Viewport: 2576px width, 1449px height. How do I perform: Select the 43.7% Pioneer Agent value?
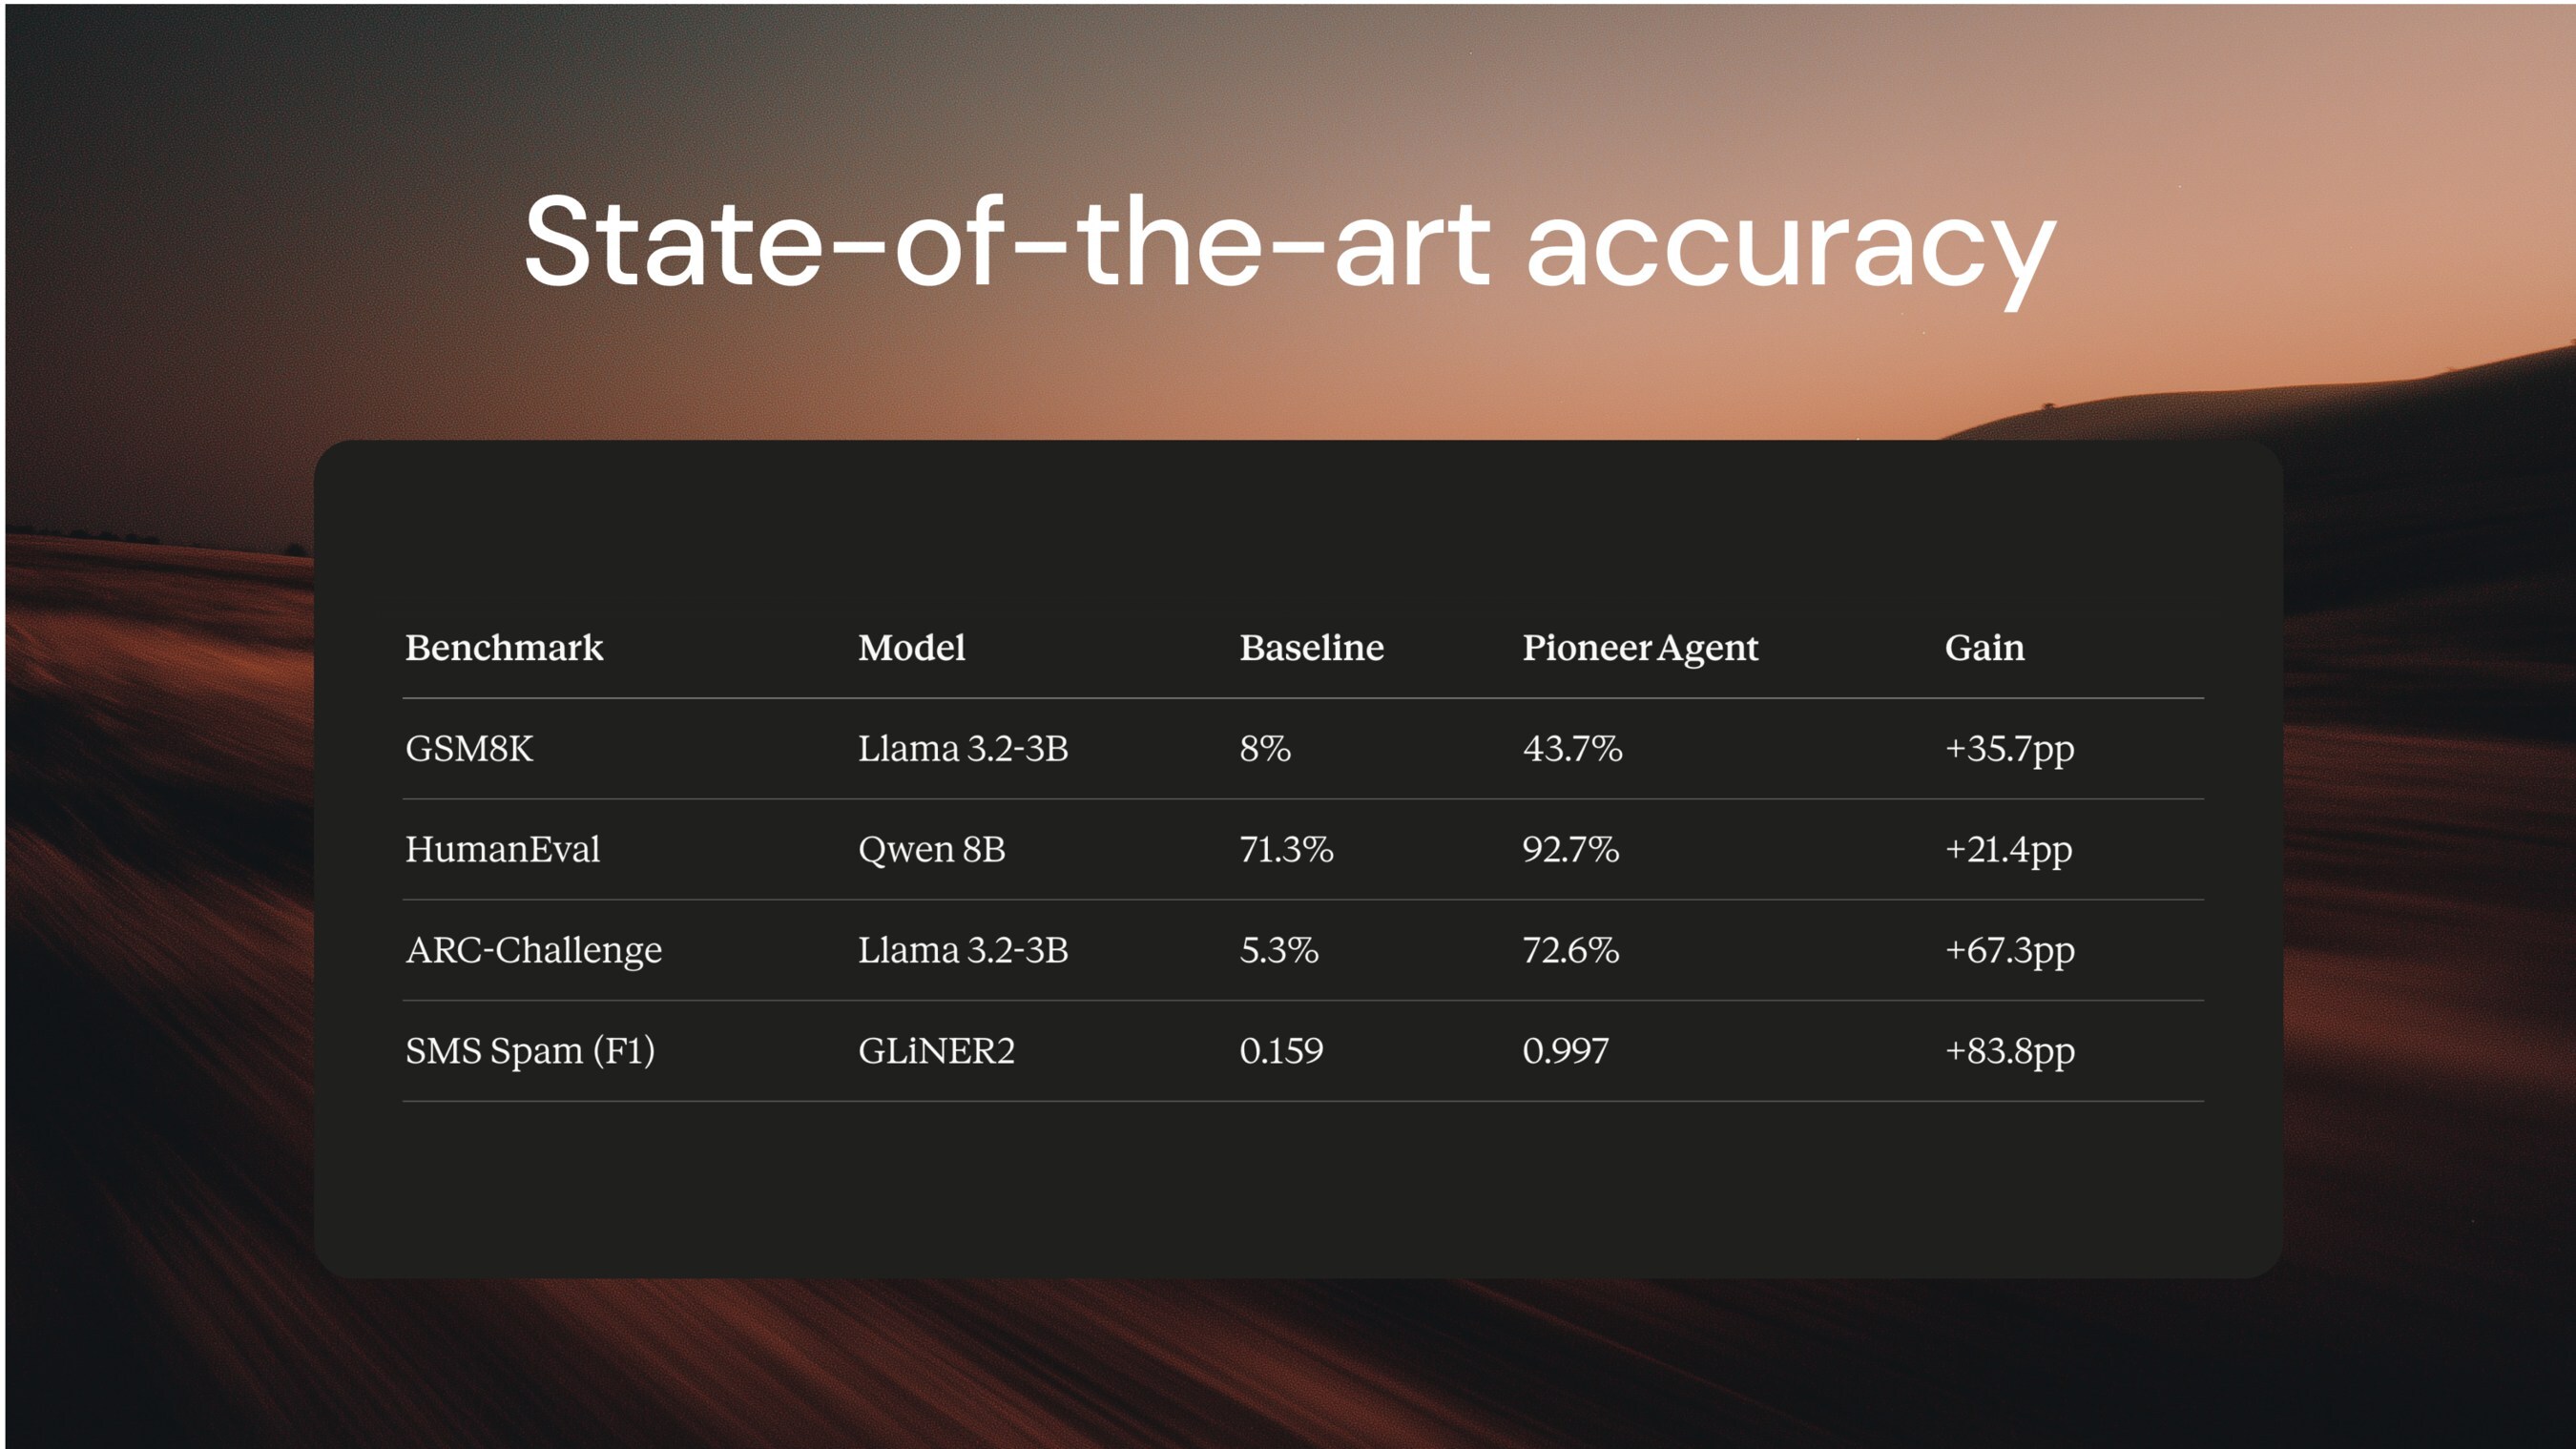[x=1572, y=749]
